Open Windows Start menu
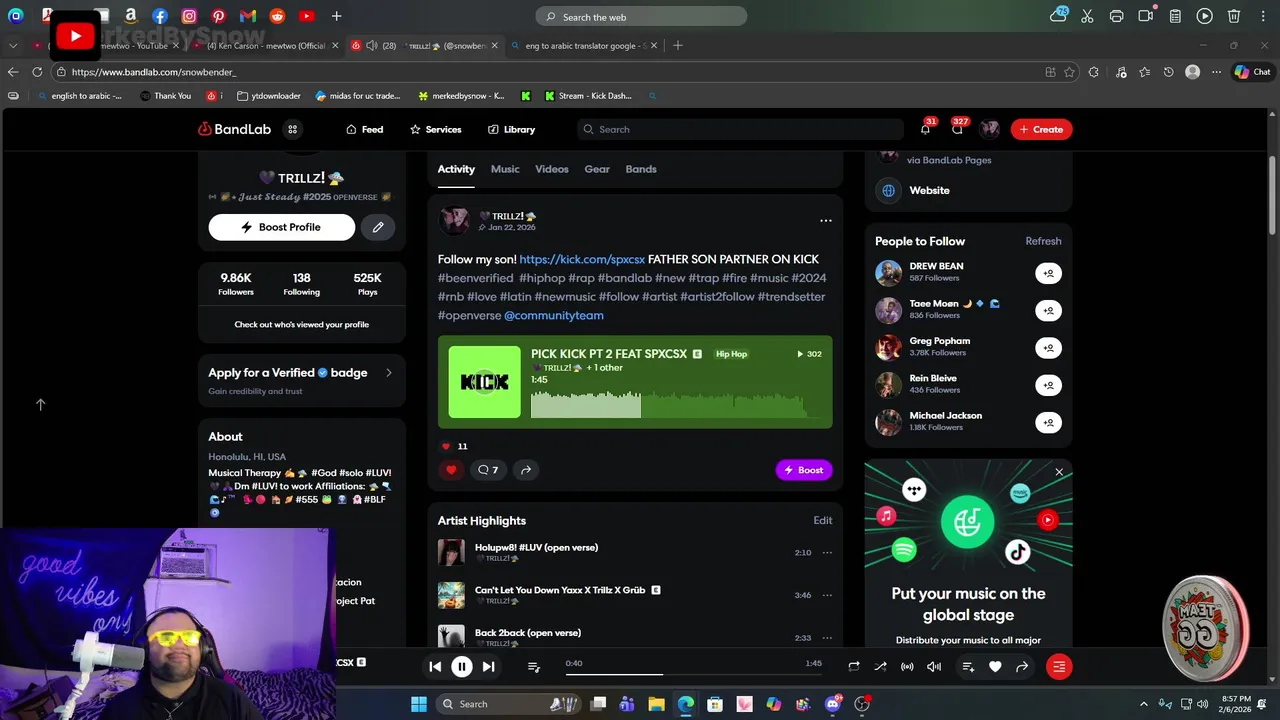 [x=419, y=704]
